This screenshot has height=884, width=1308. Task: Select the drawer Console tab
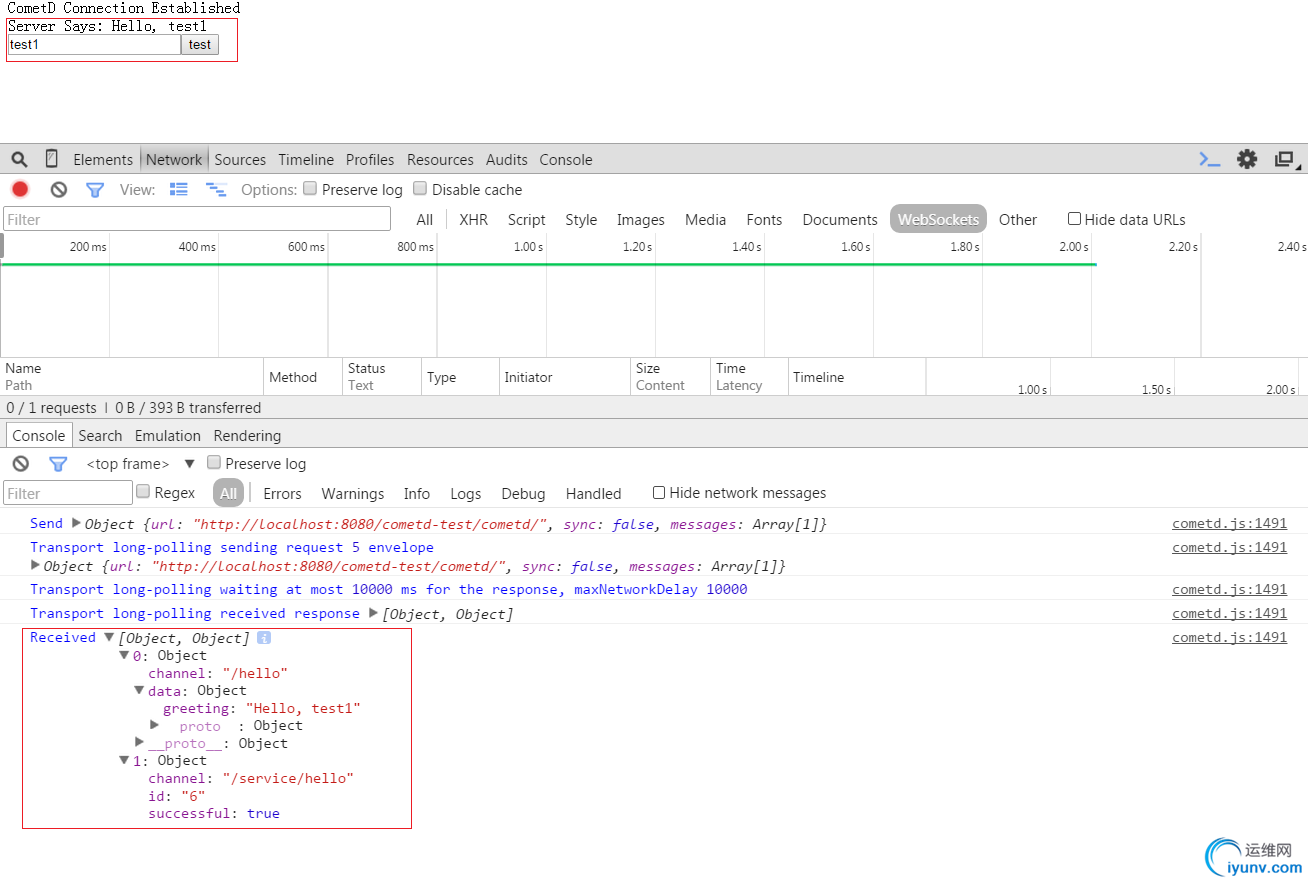coord(38,435)
